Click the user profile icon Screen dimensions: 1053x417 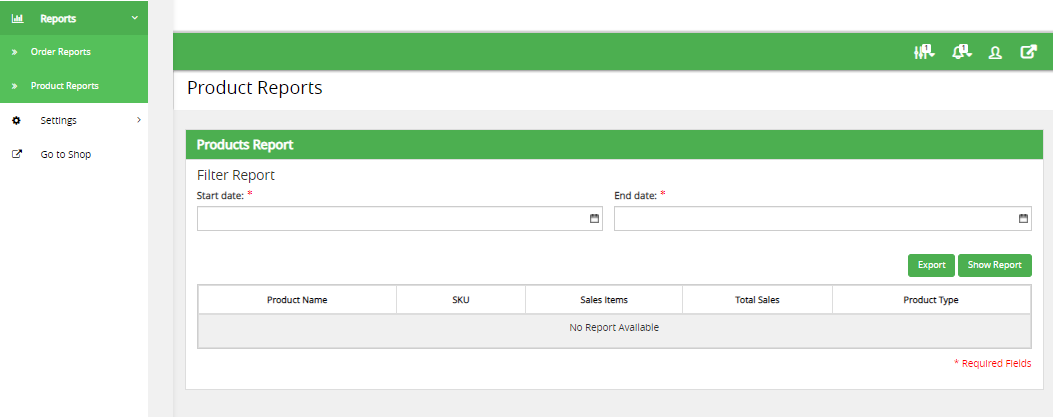pyautogui.click(x=995, y=52)
